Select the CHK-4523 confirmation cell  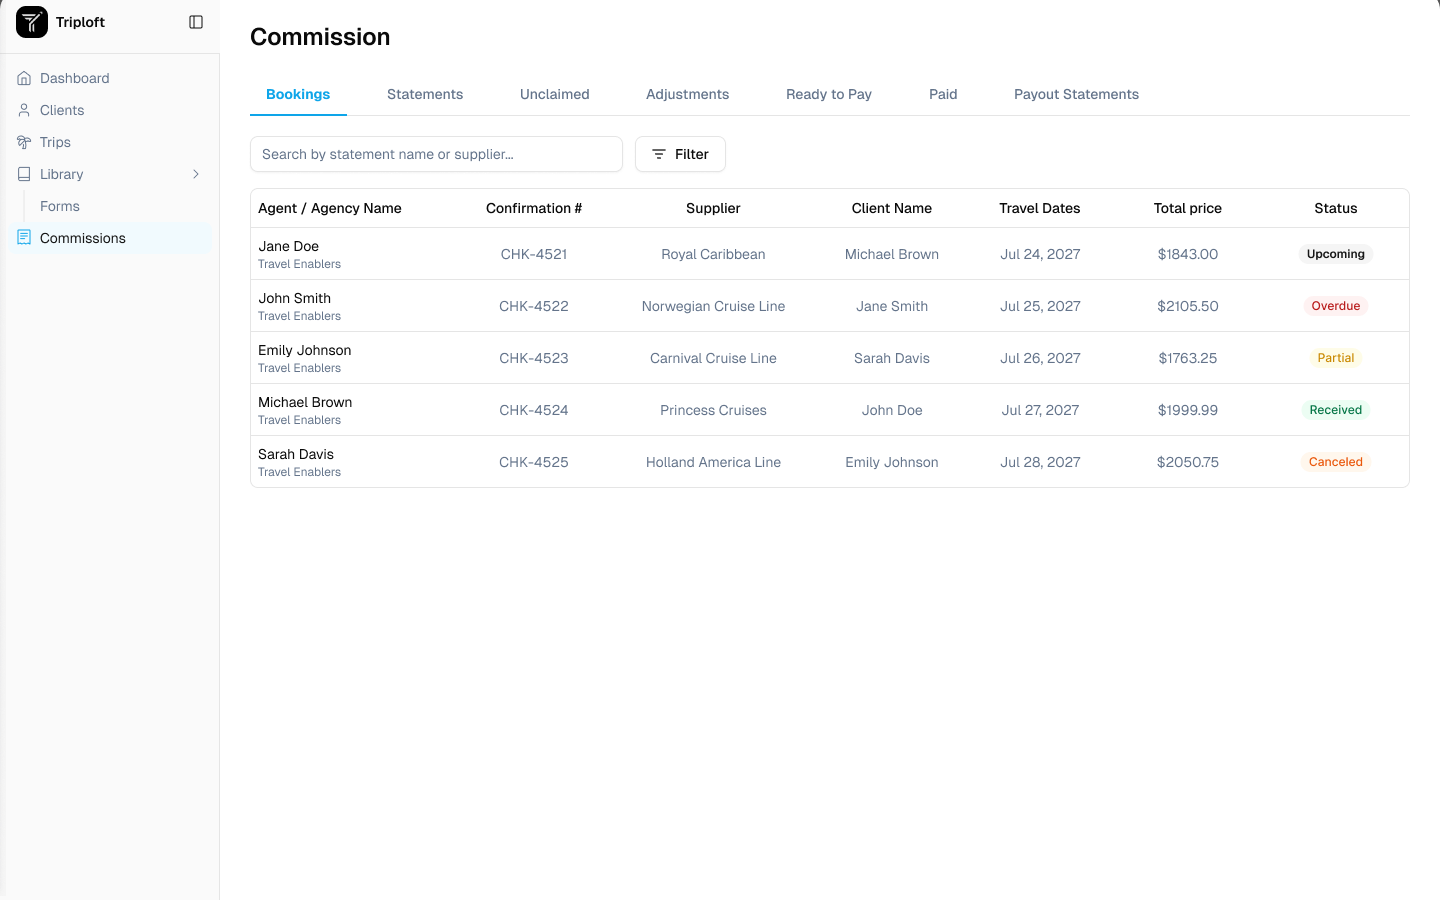point(534,358)
